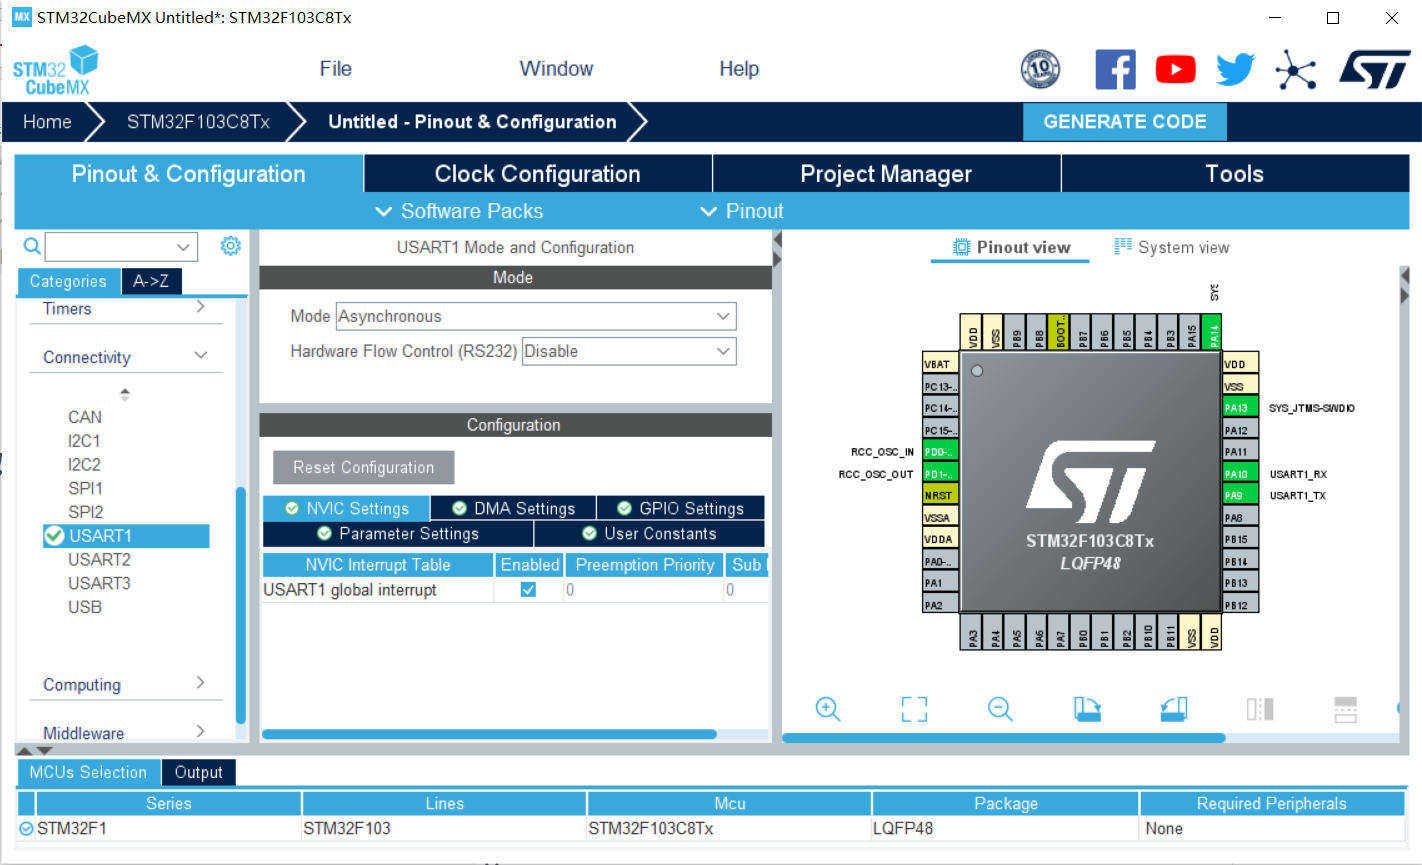Toggle the STM32F1 series selection mark
Viewport: 1422px width, 865px height.
(x=25, y=828)
